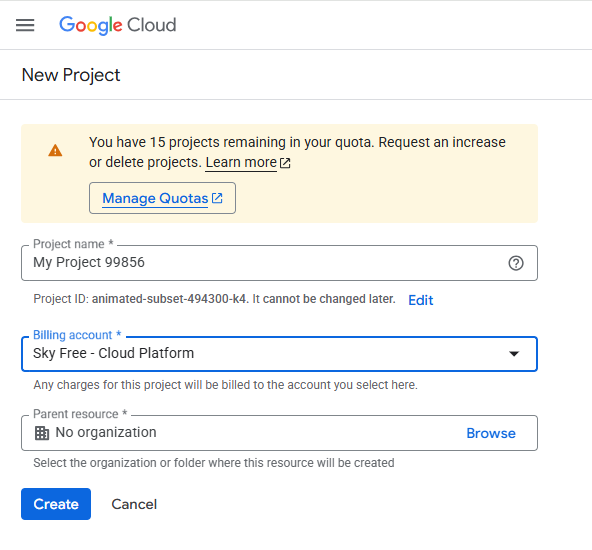Click the Google Cloud logo
Image resolution: width=592 pixels, height=550 pixels.
(x=117, y=25)
